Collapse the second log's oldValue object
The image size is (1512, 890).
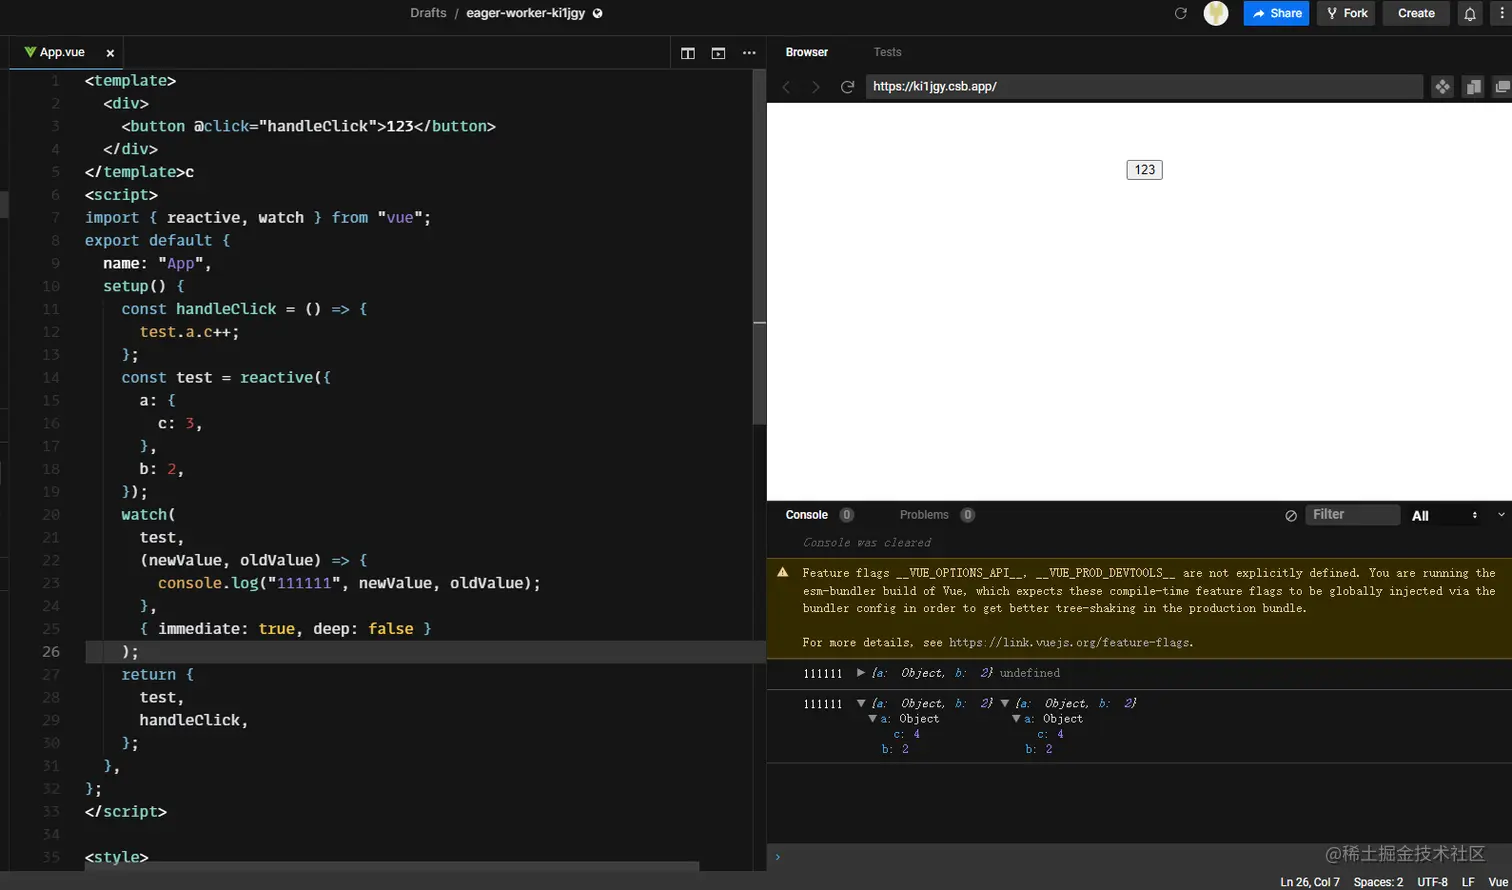(1005, 704)
